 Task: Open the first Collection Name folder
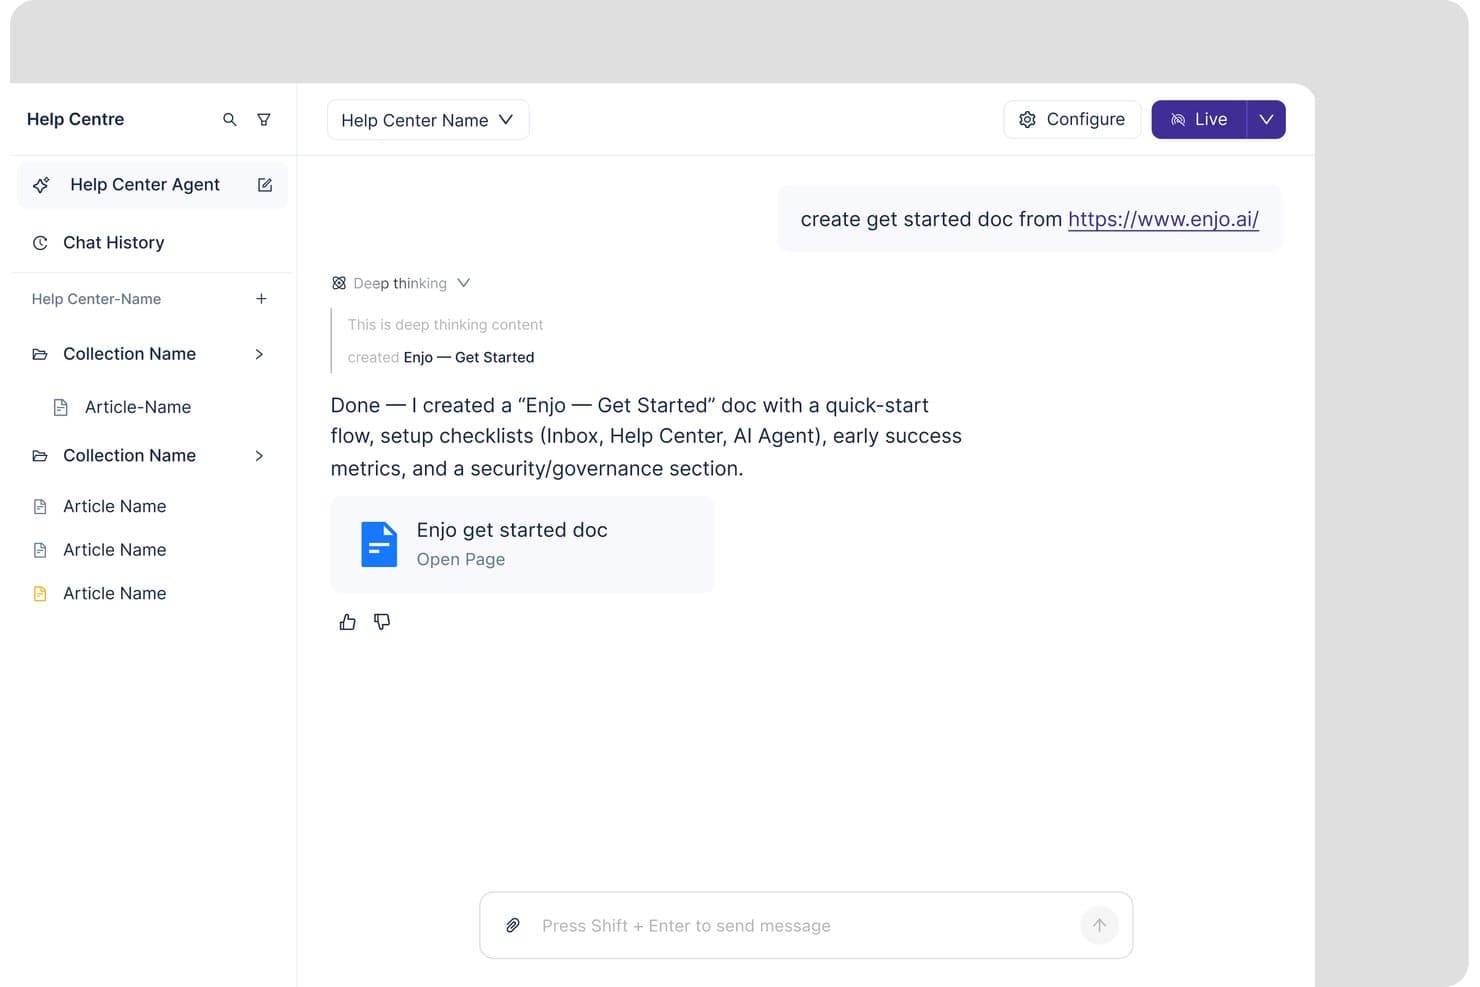pyautogui.click(x=40, y=354)
